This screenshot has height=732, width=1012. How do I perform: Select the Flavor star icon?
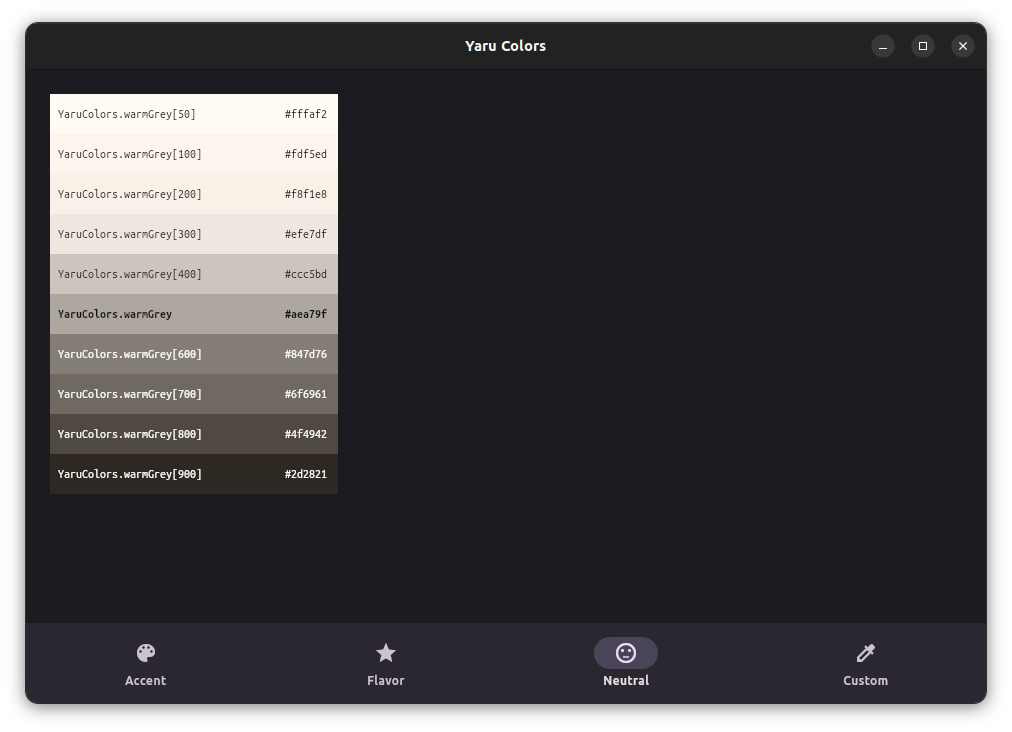coord(386,653)
